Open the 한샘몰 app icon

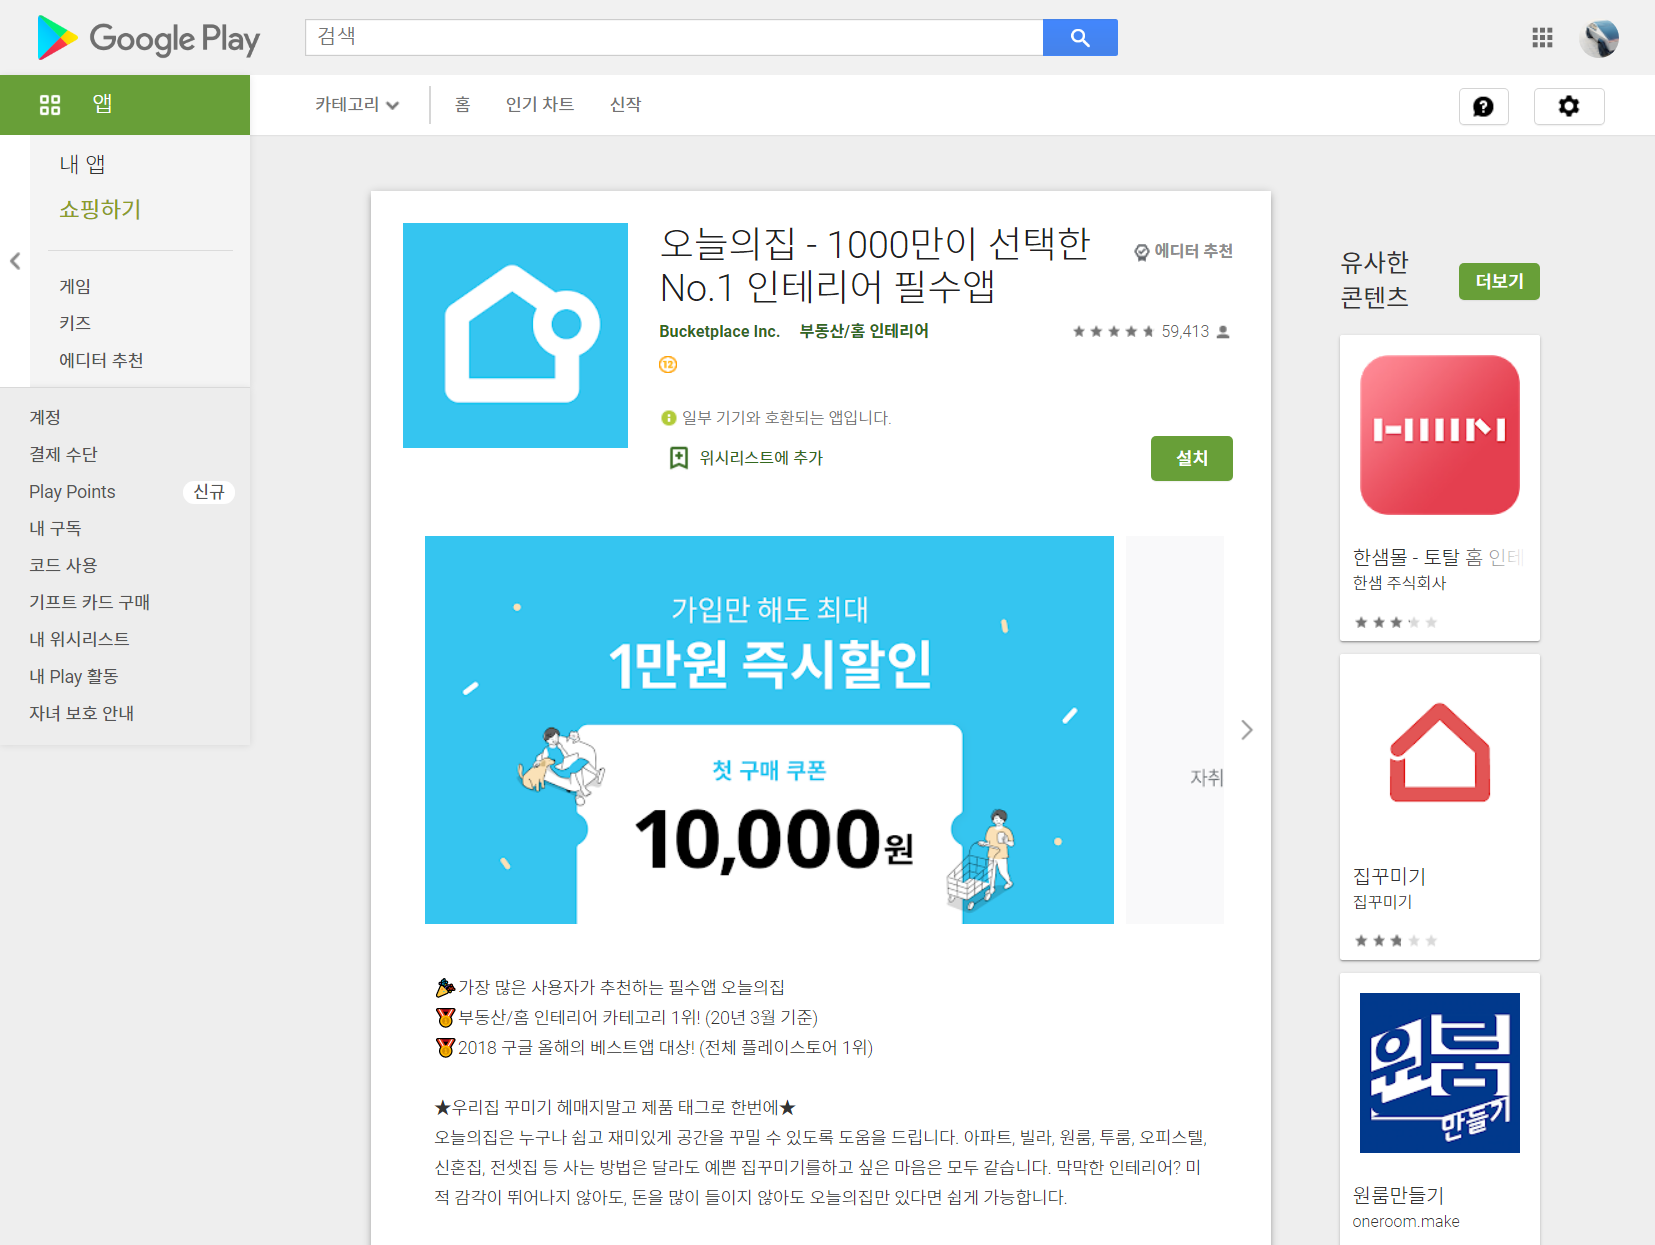1440,435
